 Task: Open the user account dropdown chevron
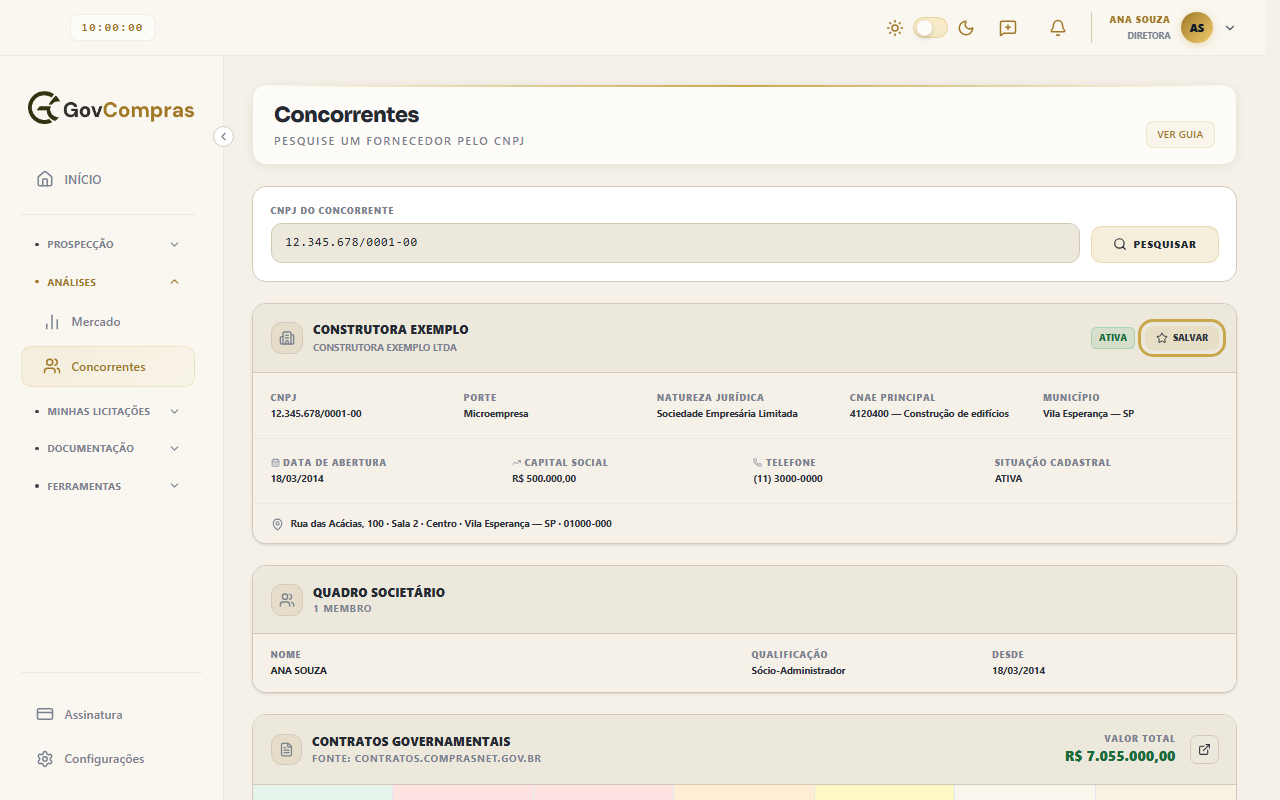(x=1230, y=28)
